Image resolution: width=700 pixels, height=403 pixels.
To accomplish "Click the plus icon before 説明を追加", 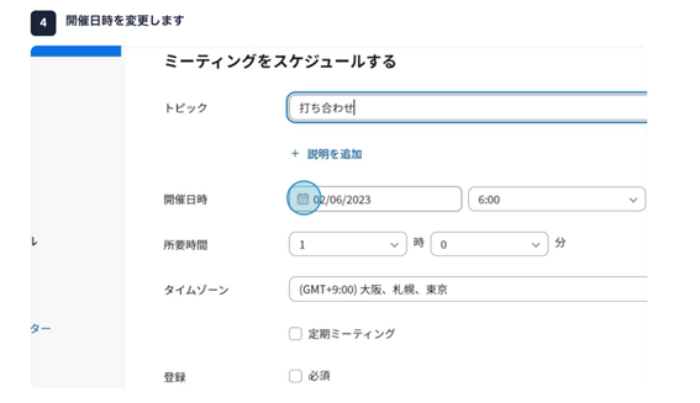I will pos(295,154).
